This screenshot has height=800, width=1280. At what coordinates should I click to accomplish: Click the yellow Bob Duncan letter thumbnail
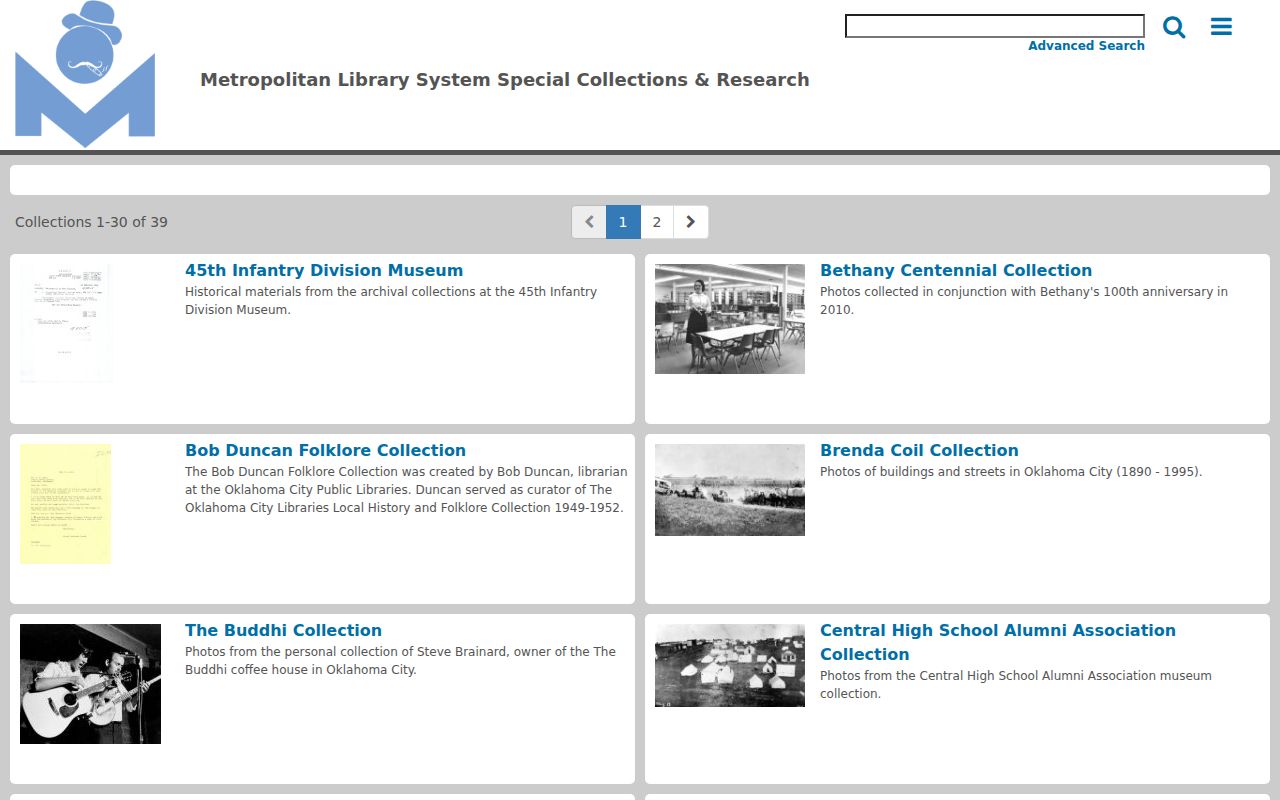66,504
